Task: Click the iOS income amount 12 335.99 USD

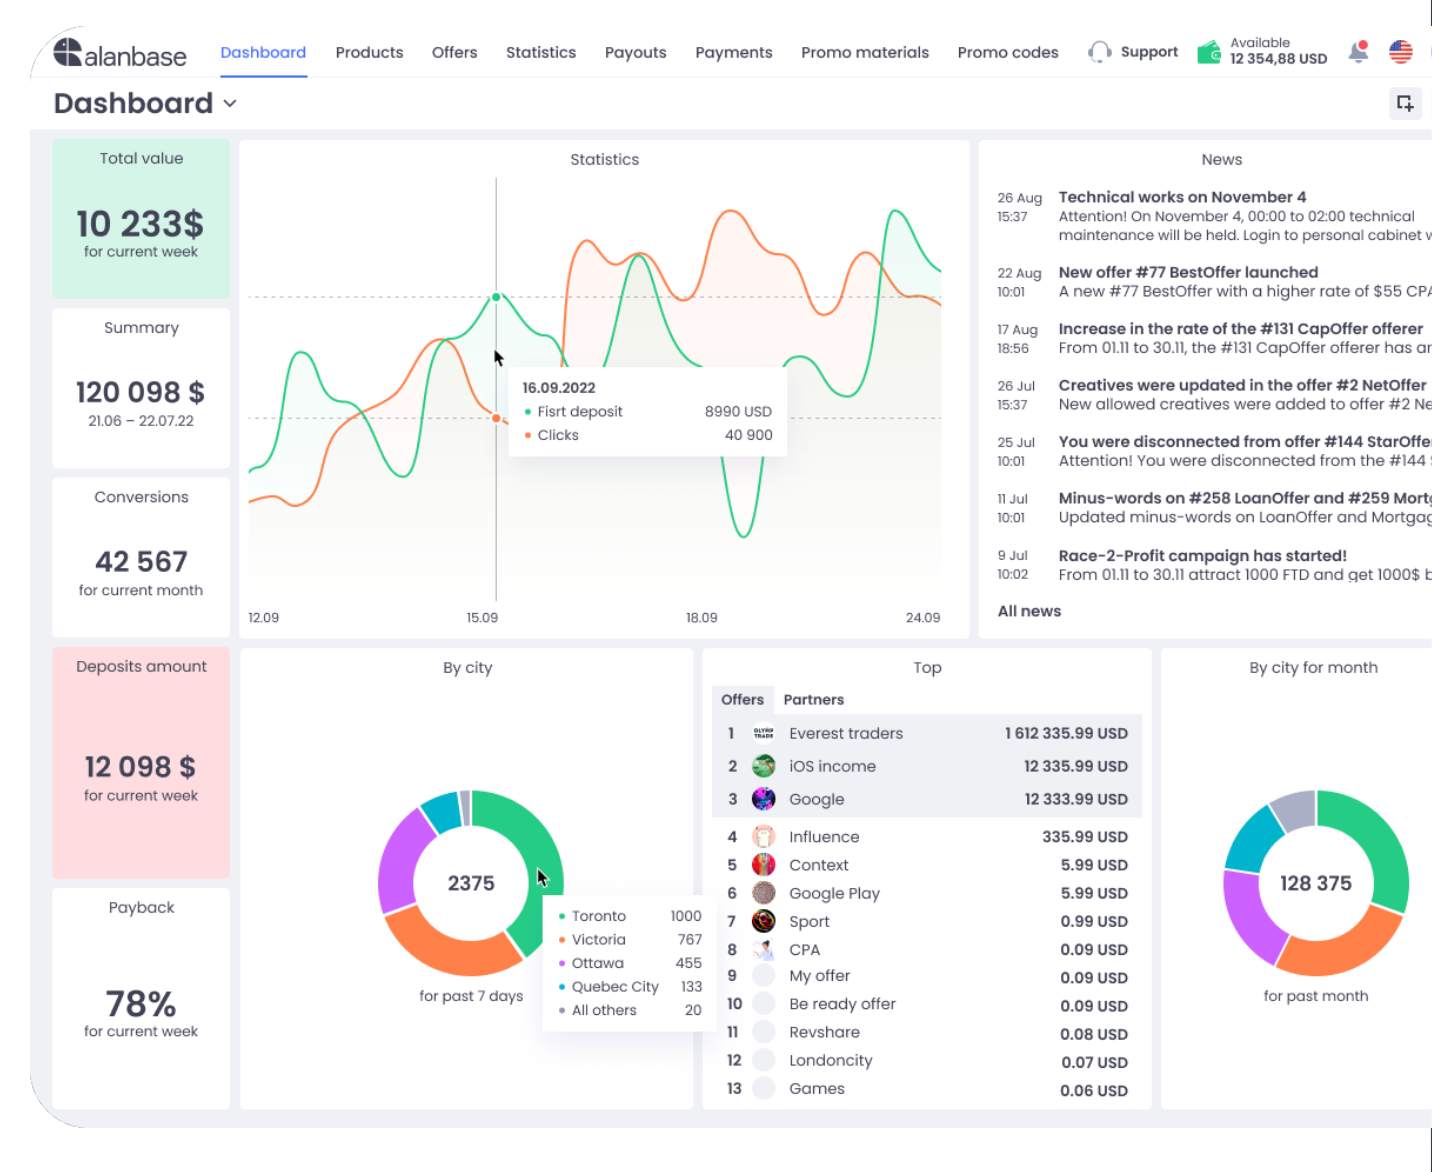Action: (1076, 766)
